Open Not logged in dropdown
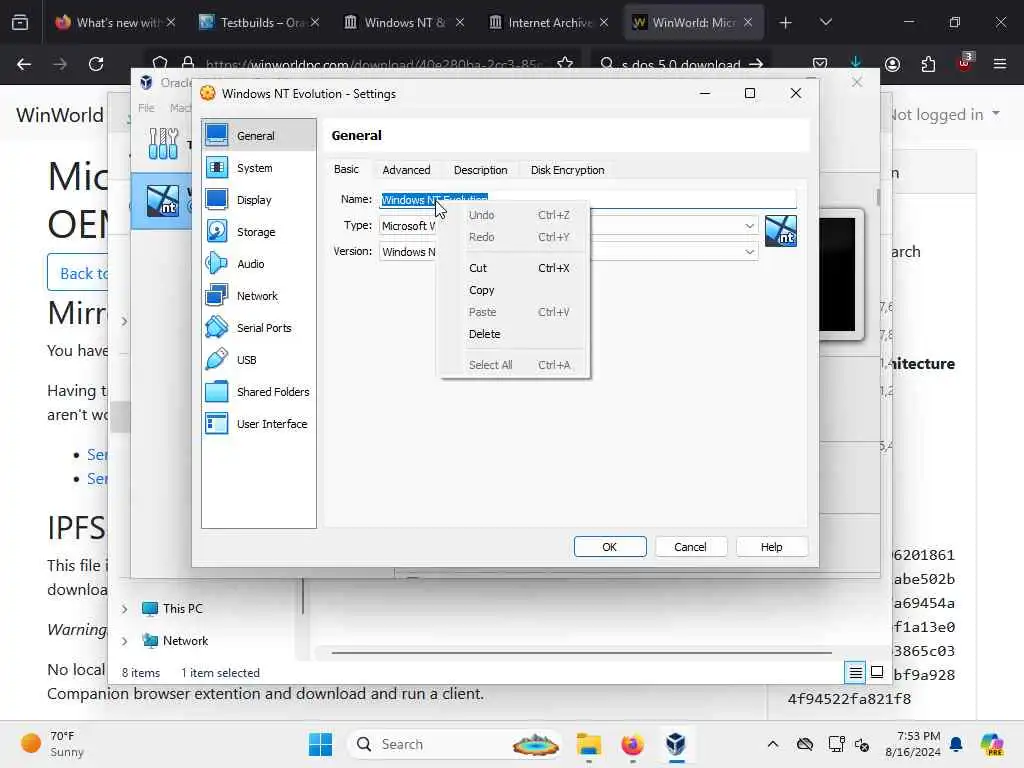Screen dimensions: 1024x768 coord(944,114)
